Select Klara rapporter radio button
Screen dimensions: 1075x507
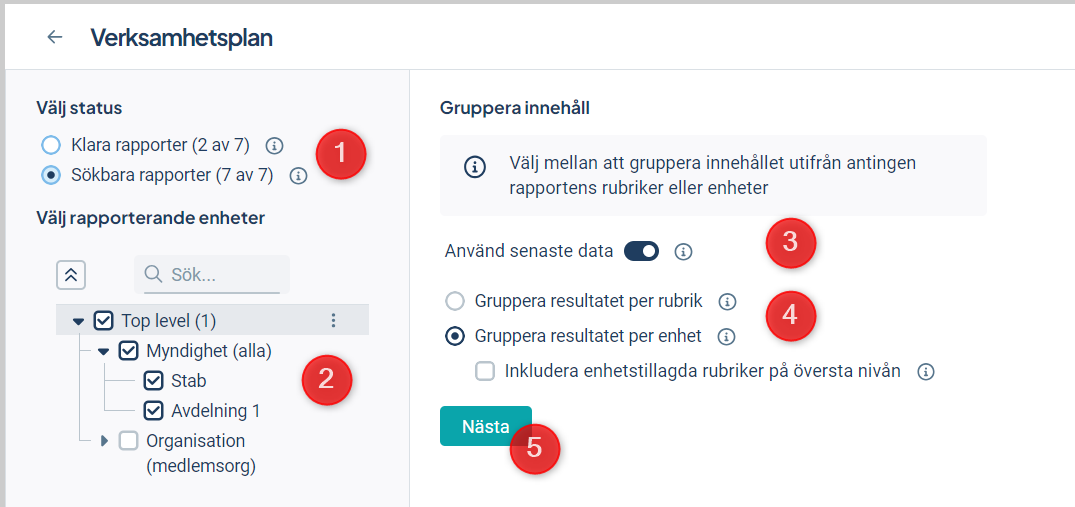(x=51, y=145)
